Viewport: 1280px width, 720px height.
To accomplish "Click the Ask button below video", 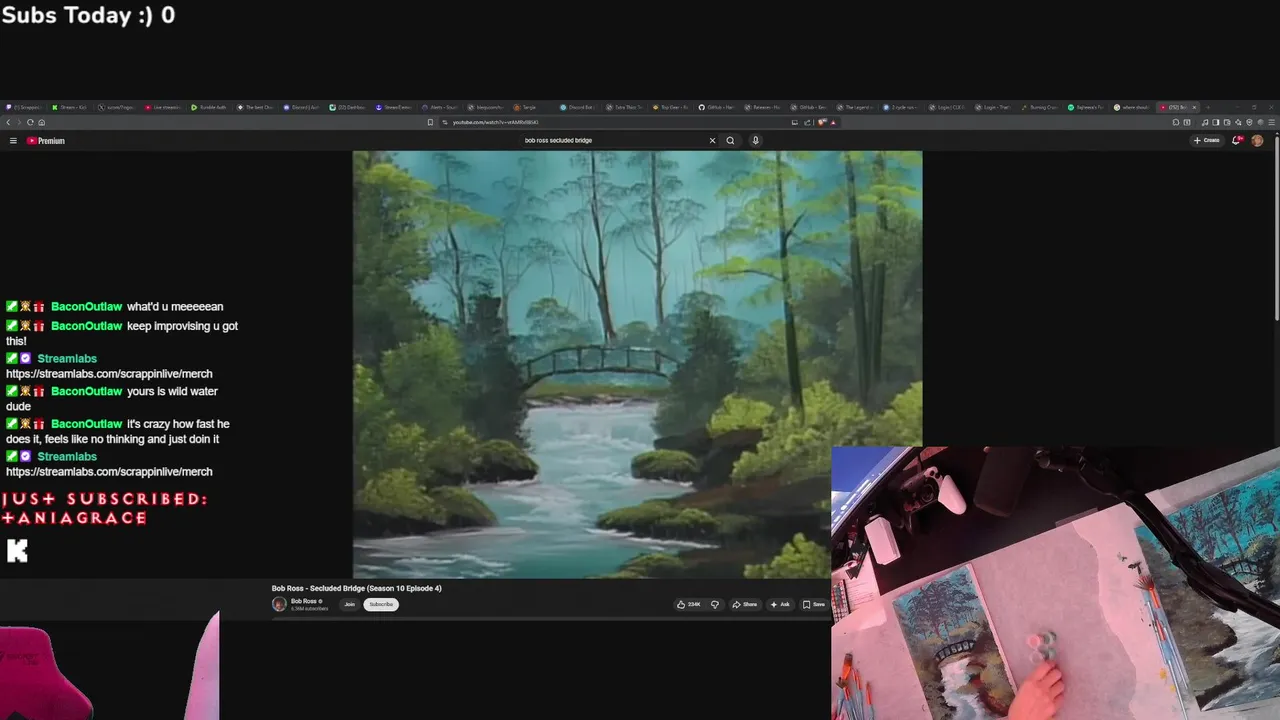I will pyautogui.click(x=780, y=604).
